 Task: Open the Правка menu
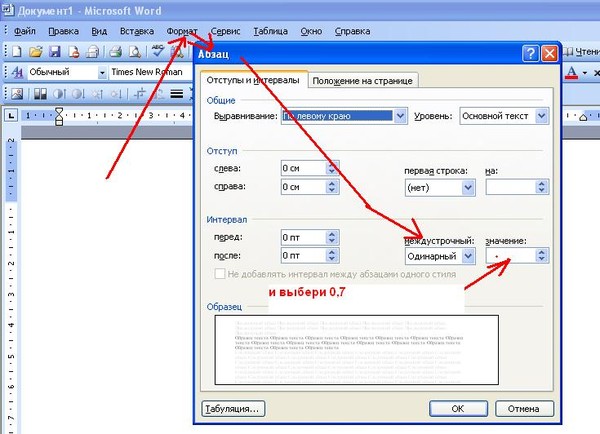[64, 31]
